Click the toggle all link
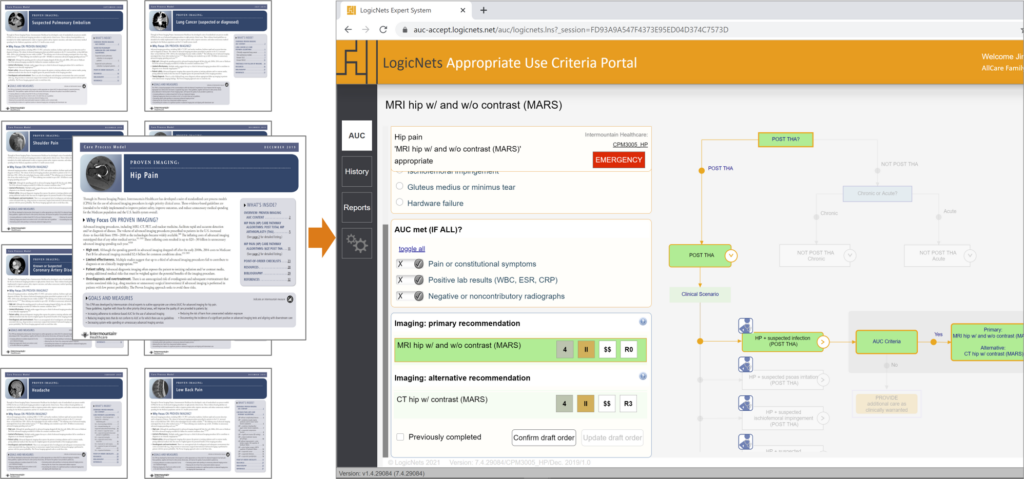The width and height of the screenshot is (1024, 479). pos(411,248)
